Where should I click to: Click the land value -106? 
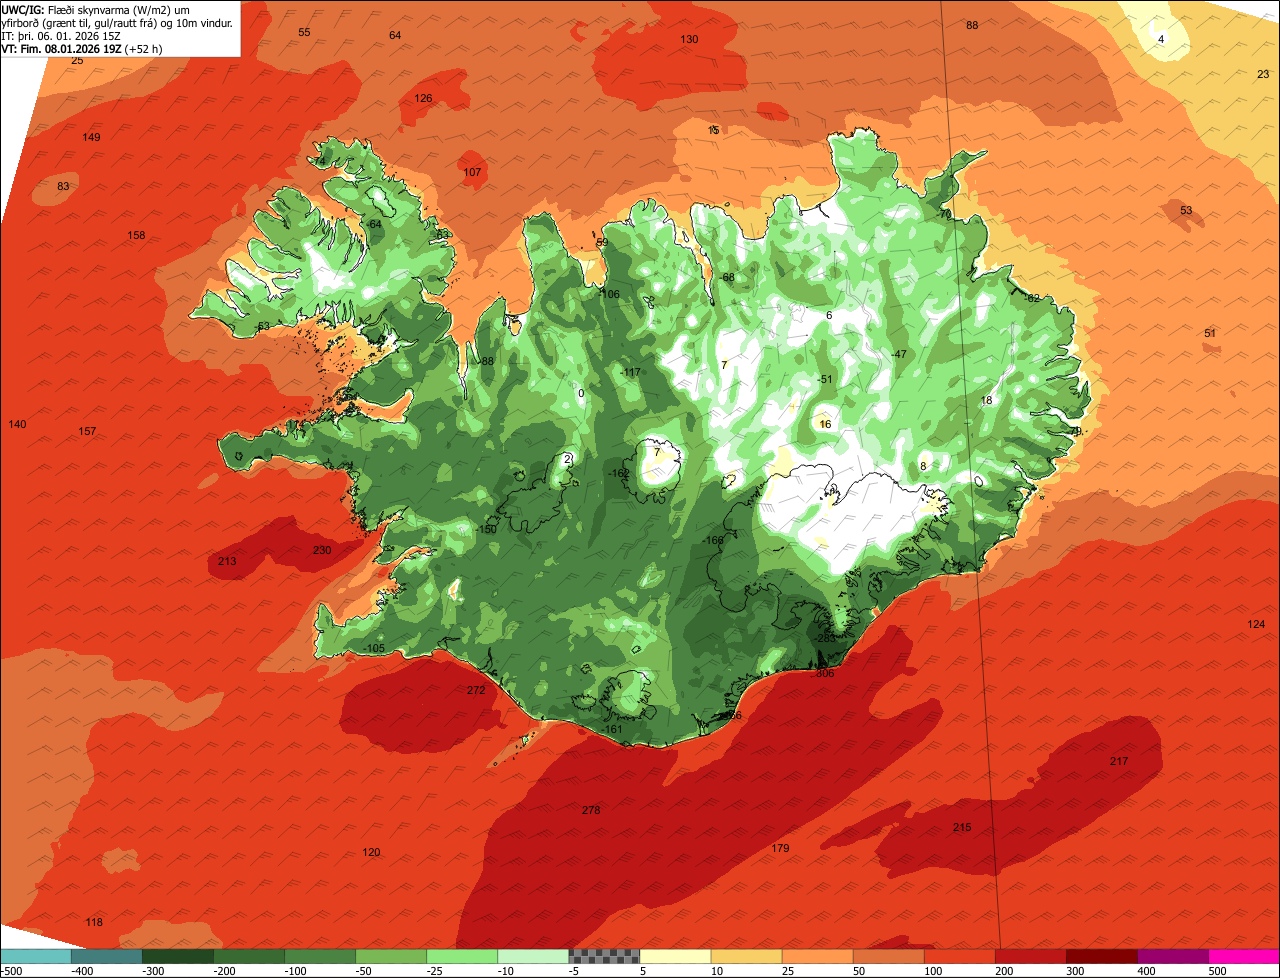[609, 294]
